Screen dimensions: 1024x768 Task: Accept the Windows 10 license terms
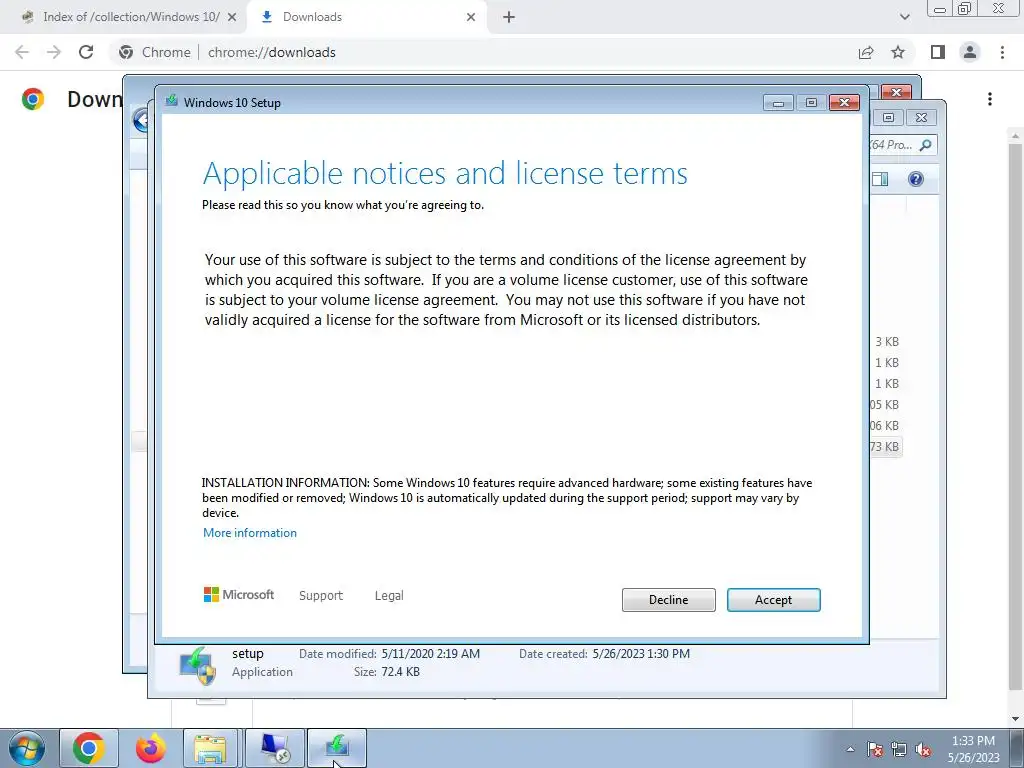[773, 600]
